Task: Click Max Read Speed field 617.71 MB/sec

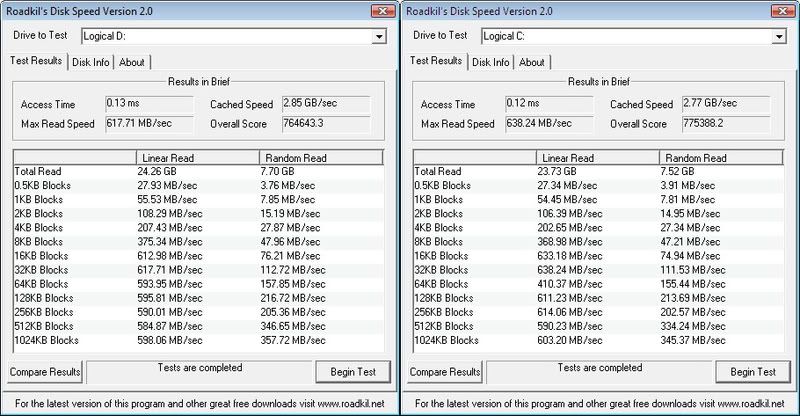Action: click(149, 124)
